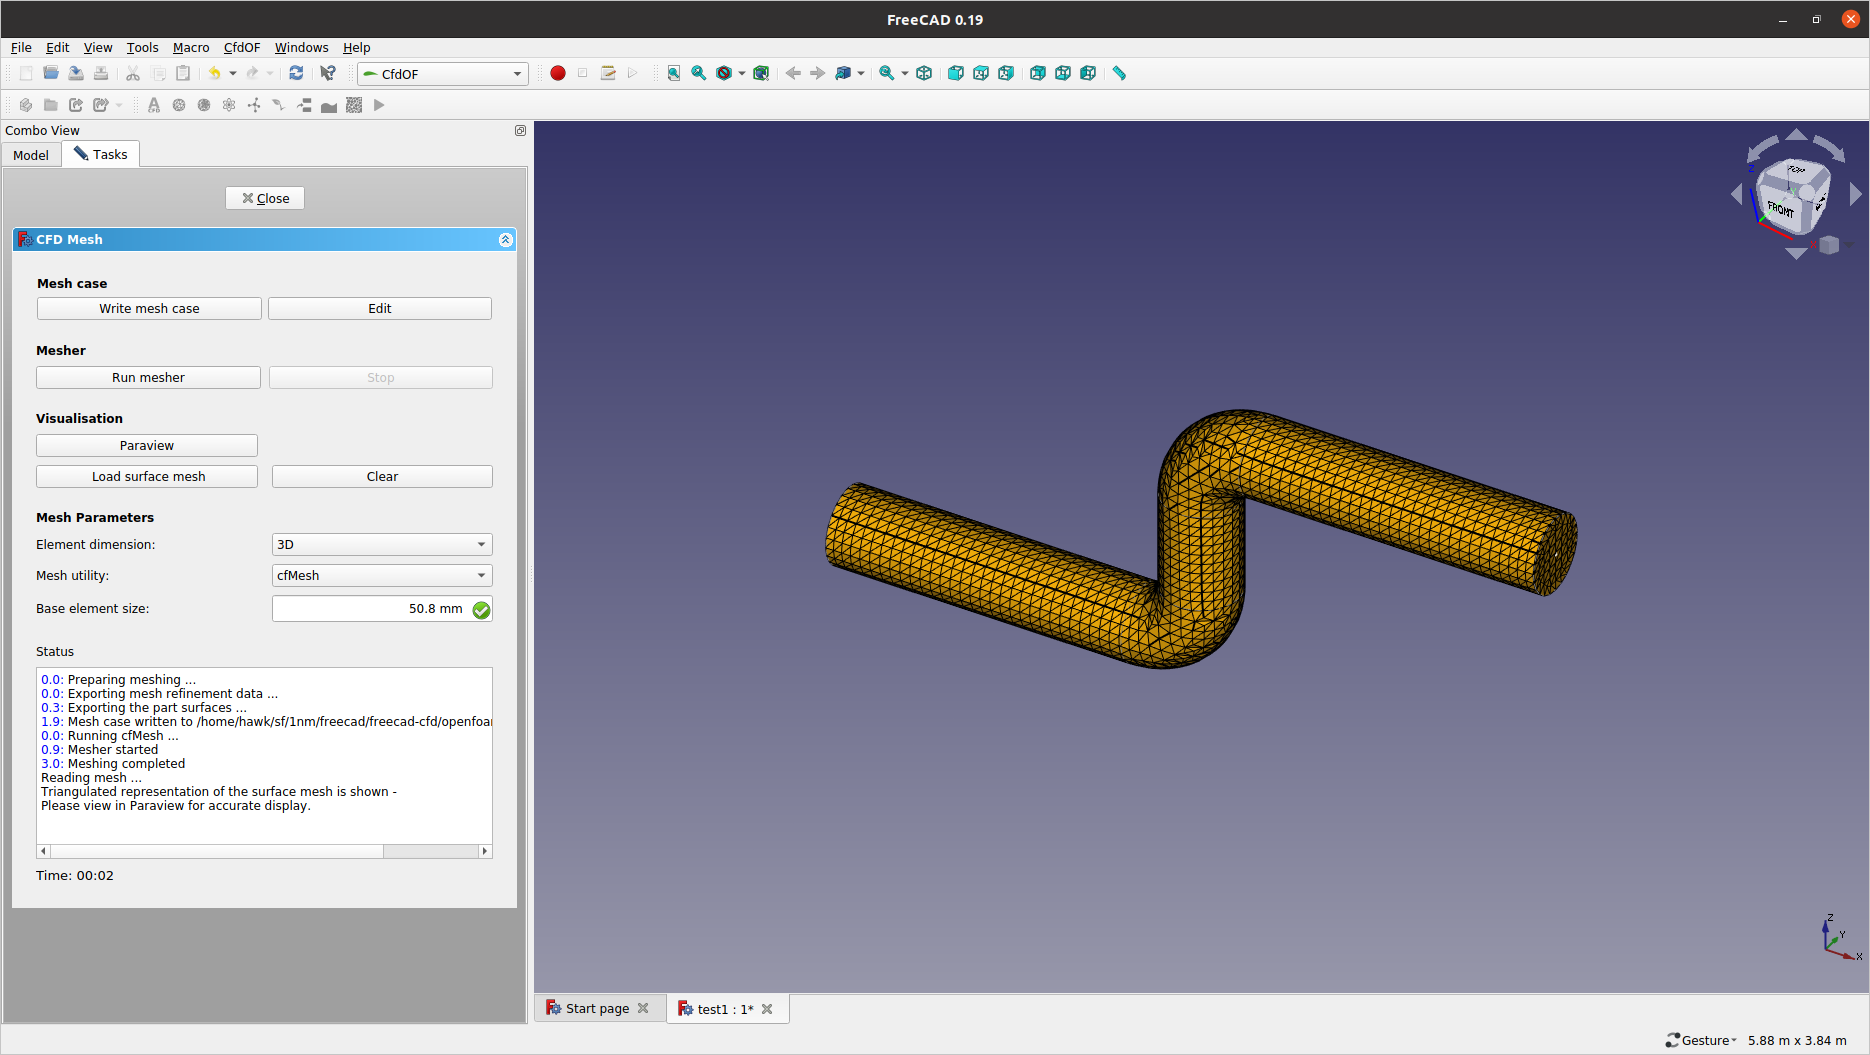Switch to the Model tab
The height and width of the screenshot is (1055, 1870).
[31, 155]
